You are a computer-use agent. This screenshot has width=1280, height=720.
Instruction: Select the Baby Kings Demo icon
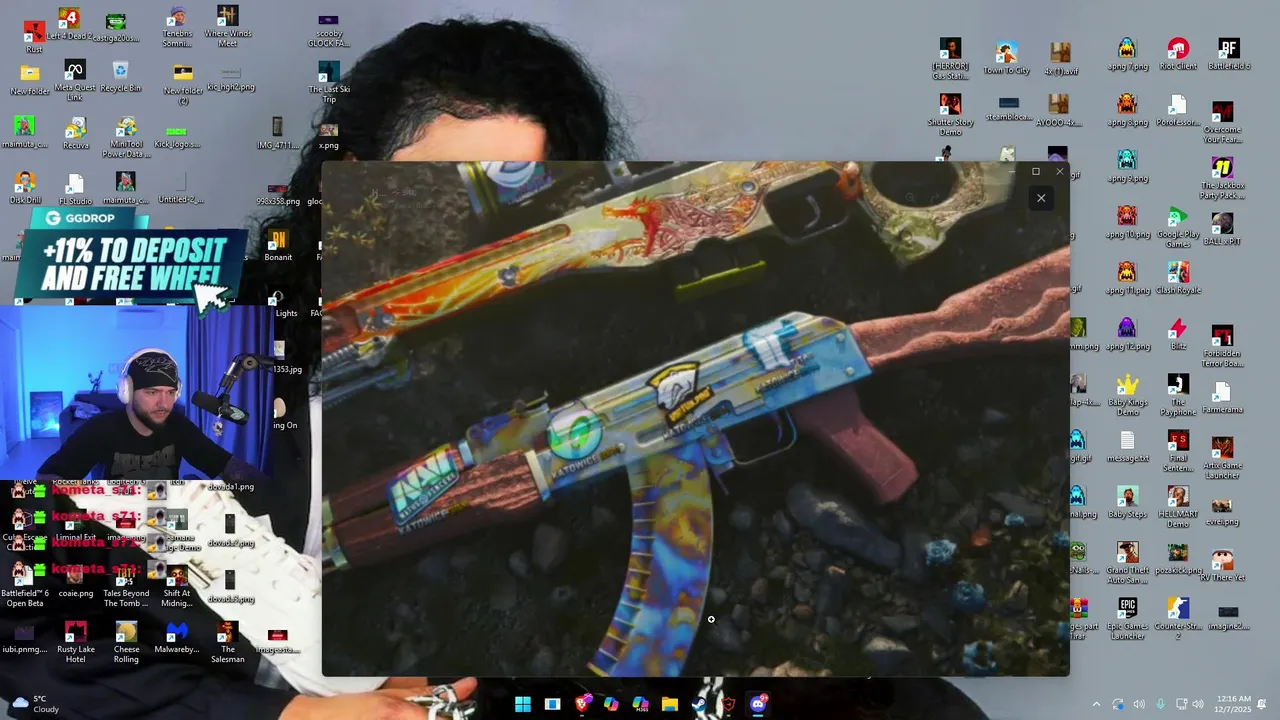tap(1128, 394)
